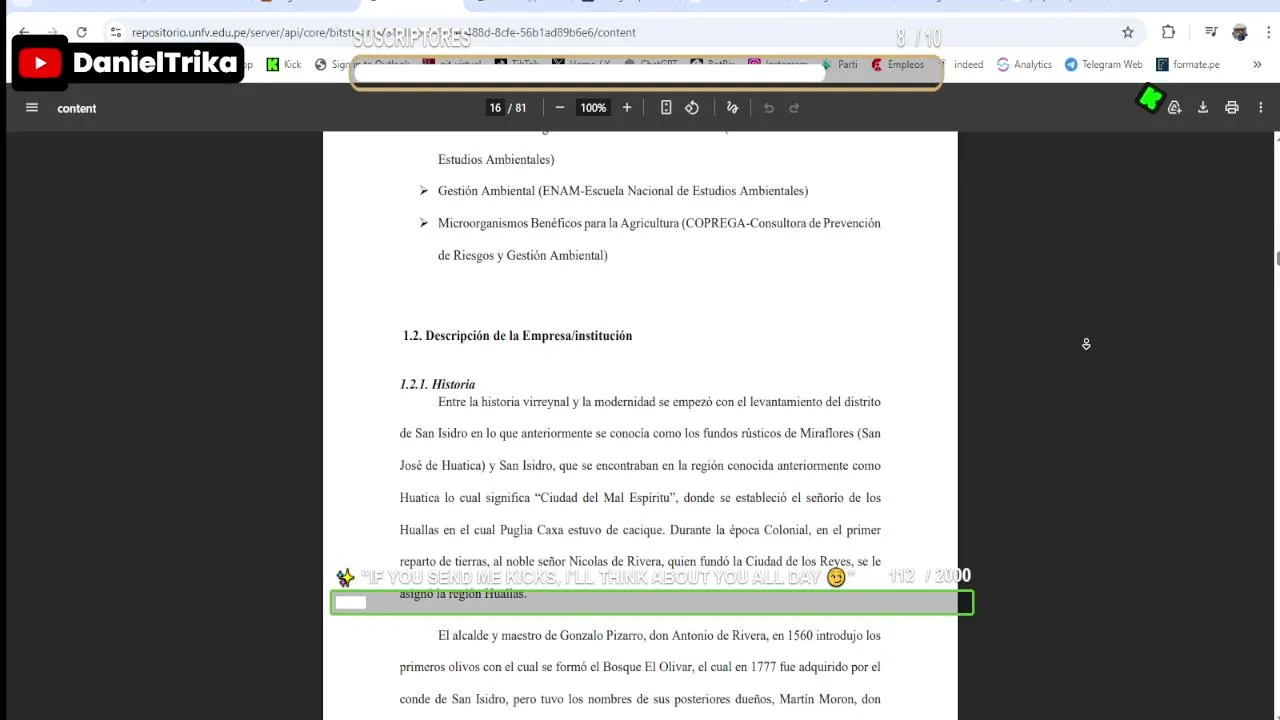The width and height of the screenshot is (1280, 720).
Task: Click the vertical page scrollbar thumb
Action: (1277, 259)
